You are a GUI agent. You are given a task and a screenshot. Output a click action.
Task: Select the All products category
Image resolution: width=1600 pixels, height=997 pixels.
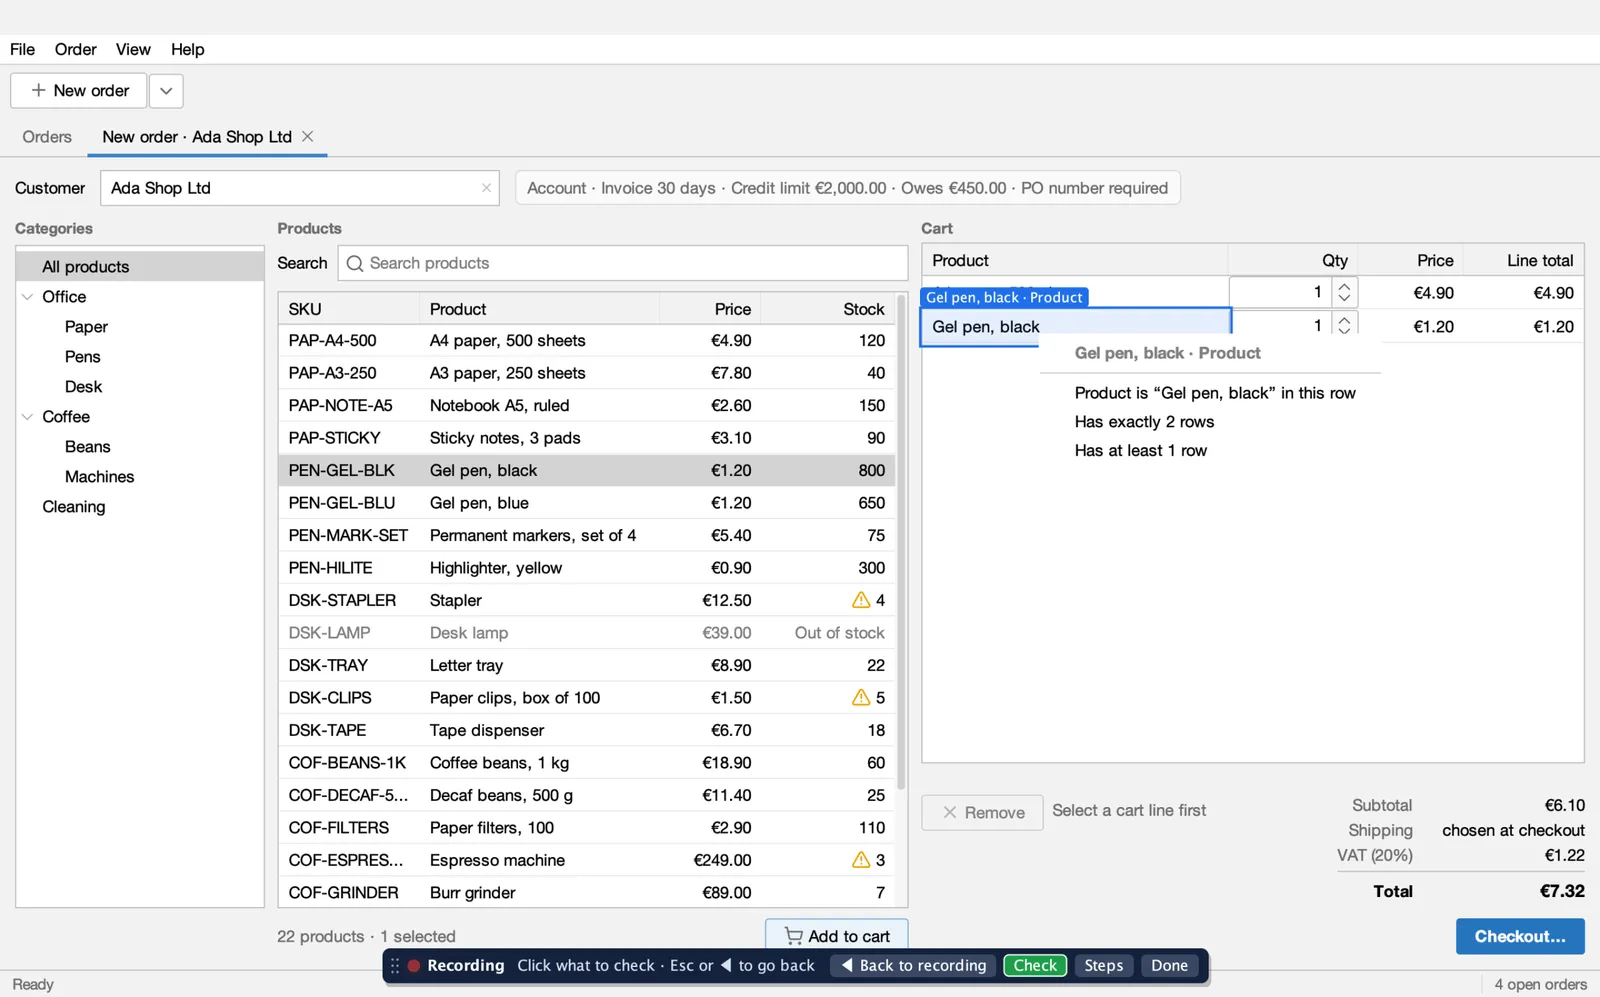[x=140, y=267]
